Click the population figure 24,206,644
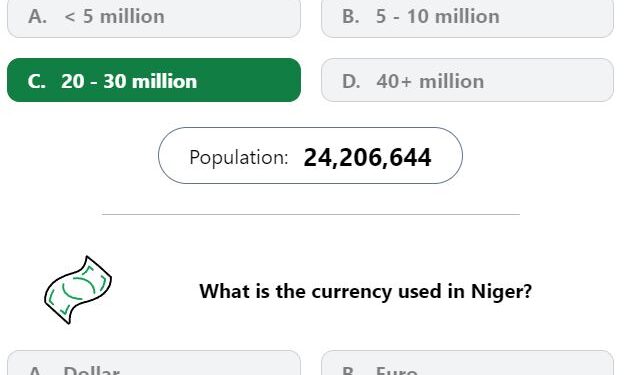The image size is (624, 375). pyautogui.click(x=367, y=157)
